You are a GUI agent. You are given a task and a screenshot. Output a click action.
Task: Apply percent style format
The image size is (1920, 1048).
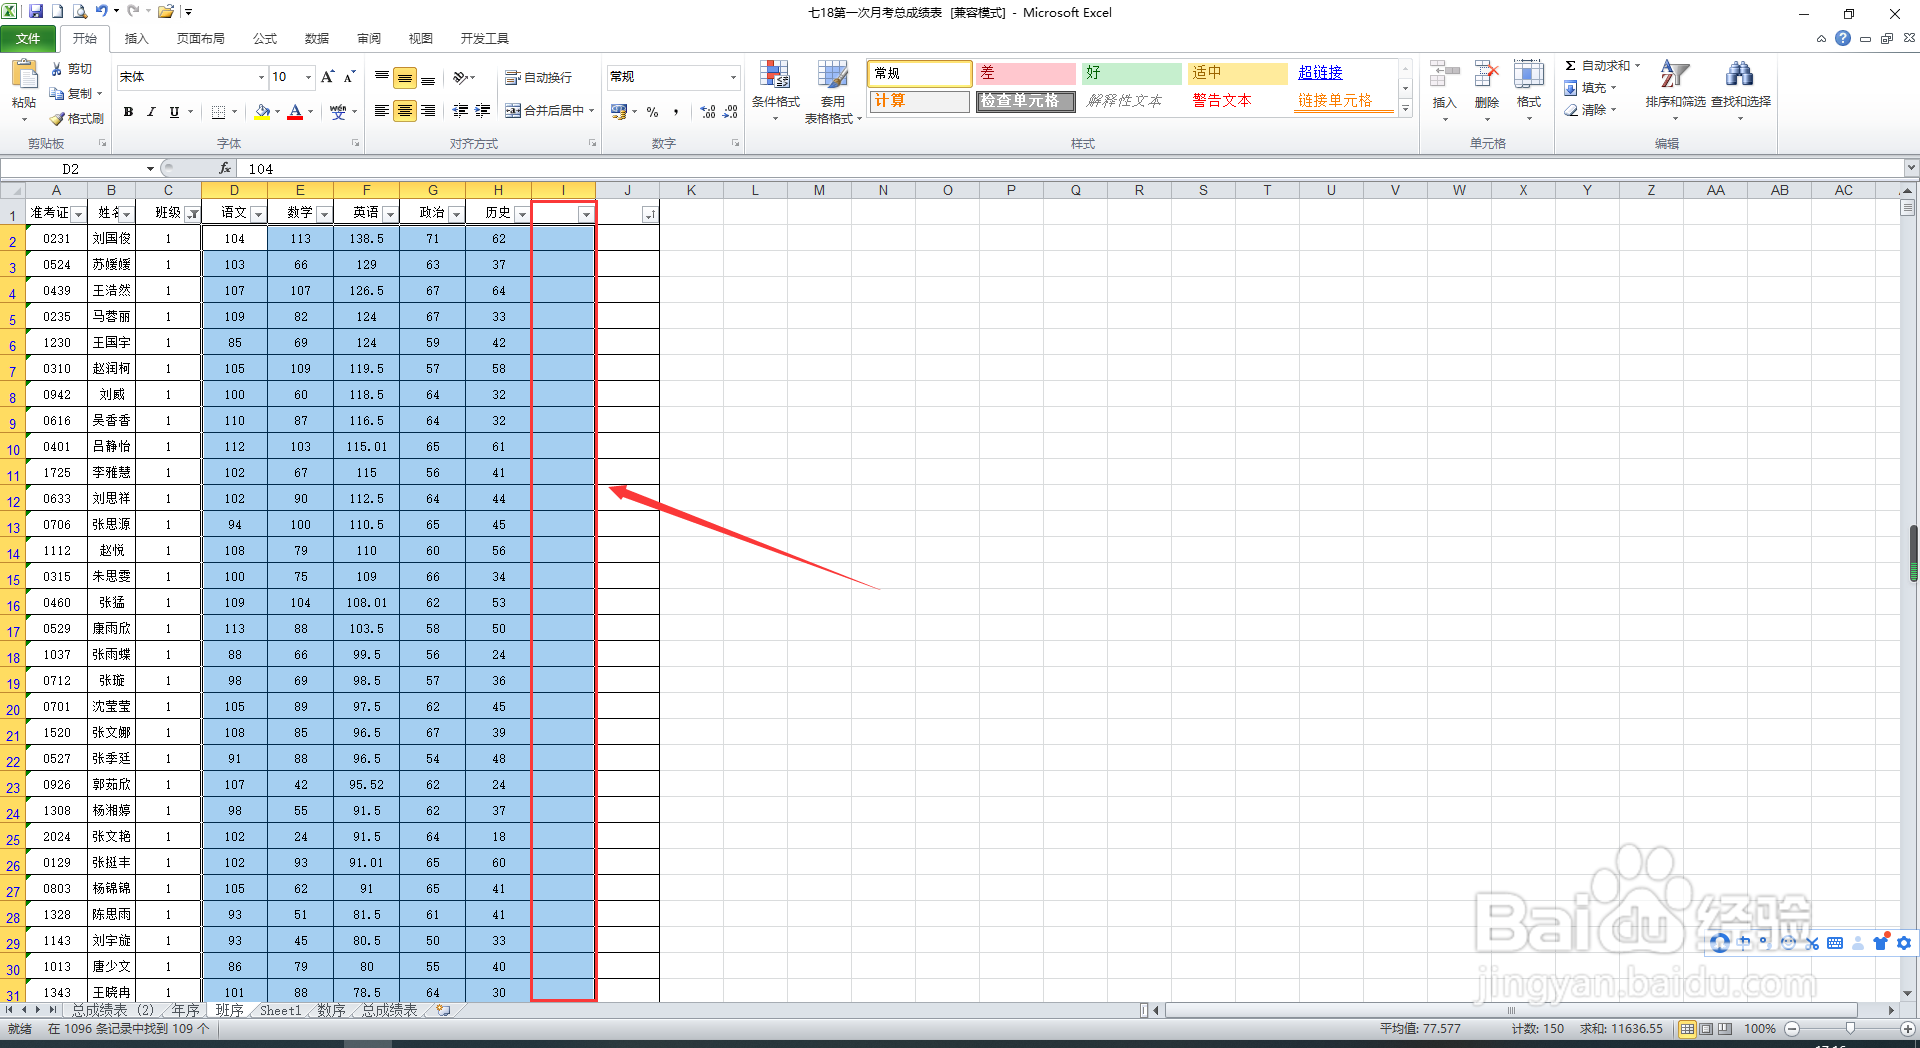(653, 112)
